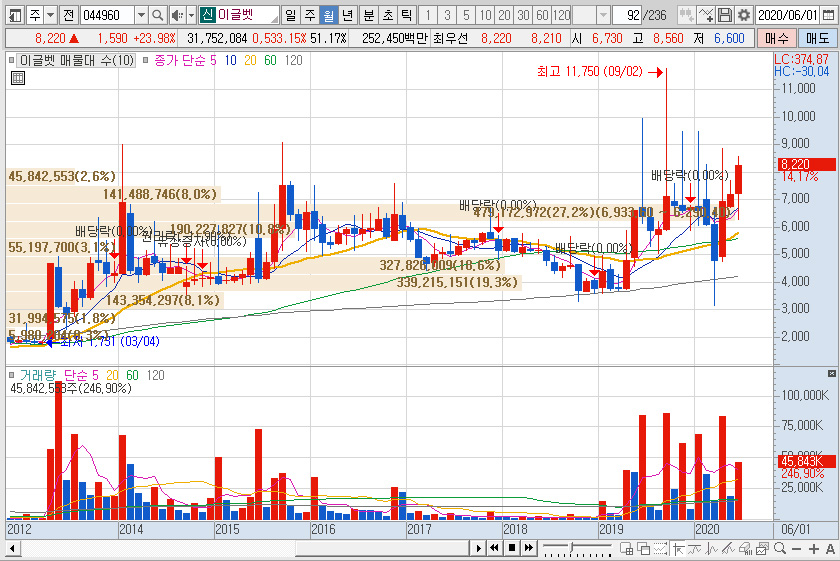The height and width of the screenshot is (561, 840).
Task: Click the stop playback button
Action: click(512, 548)
